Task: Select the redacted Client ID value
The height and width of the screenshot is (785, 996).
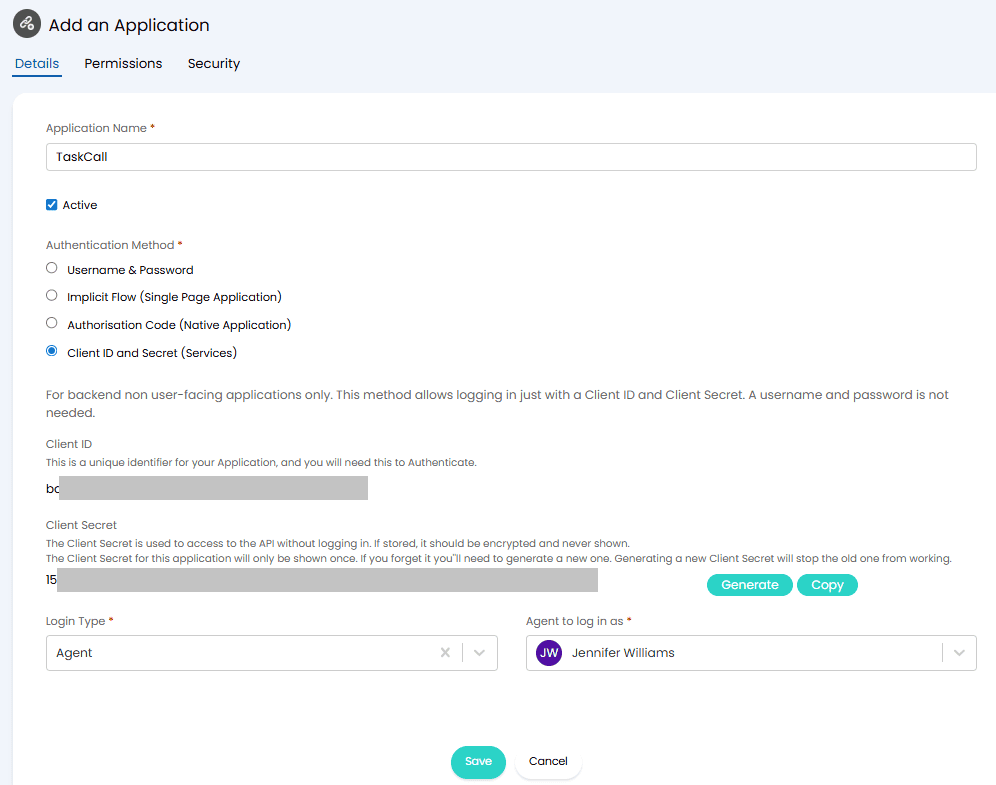Action: point(210,488)
